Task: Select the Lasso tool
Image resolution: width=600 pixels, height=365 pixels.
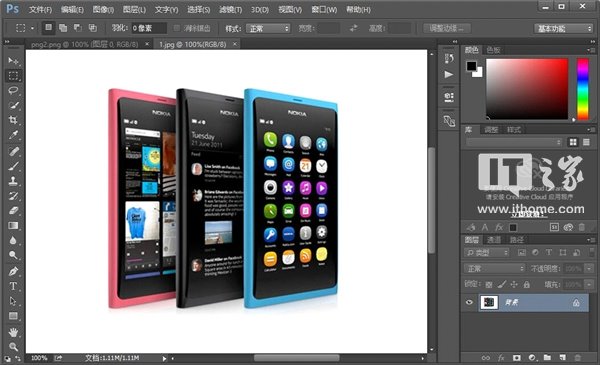Action: click(13, 90)
